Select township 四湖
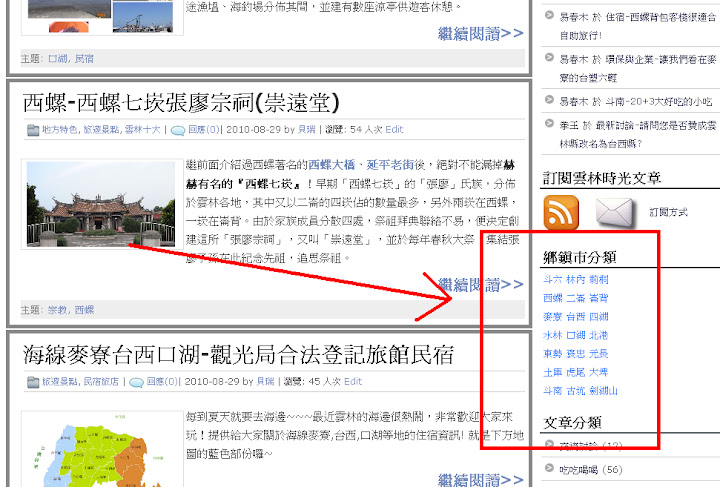This screenshot has height=487, width=720. (x=599, y=317)
